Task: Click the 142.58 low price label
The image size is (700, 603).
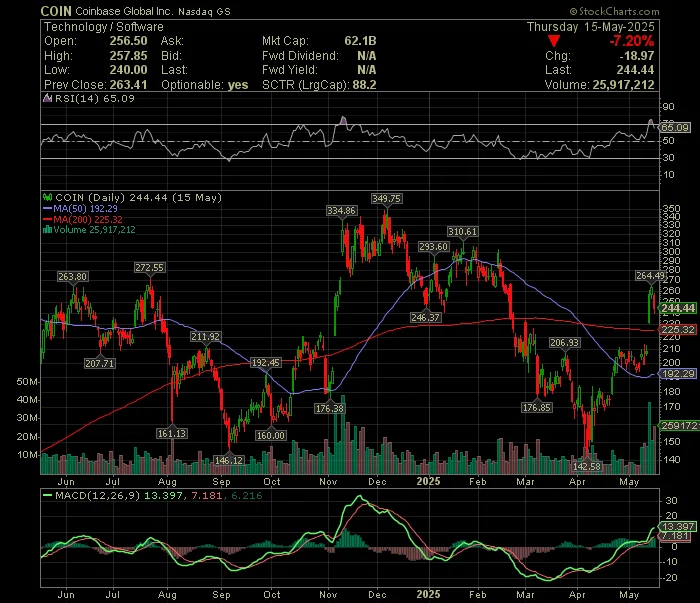Action: [x=587, y=466]
